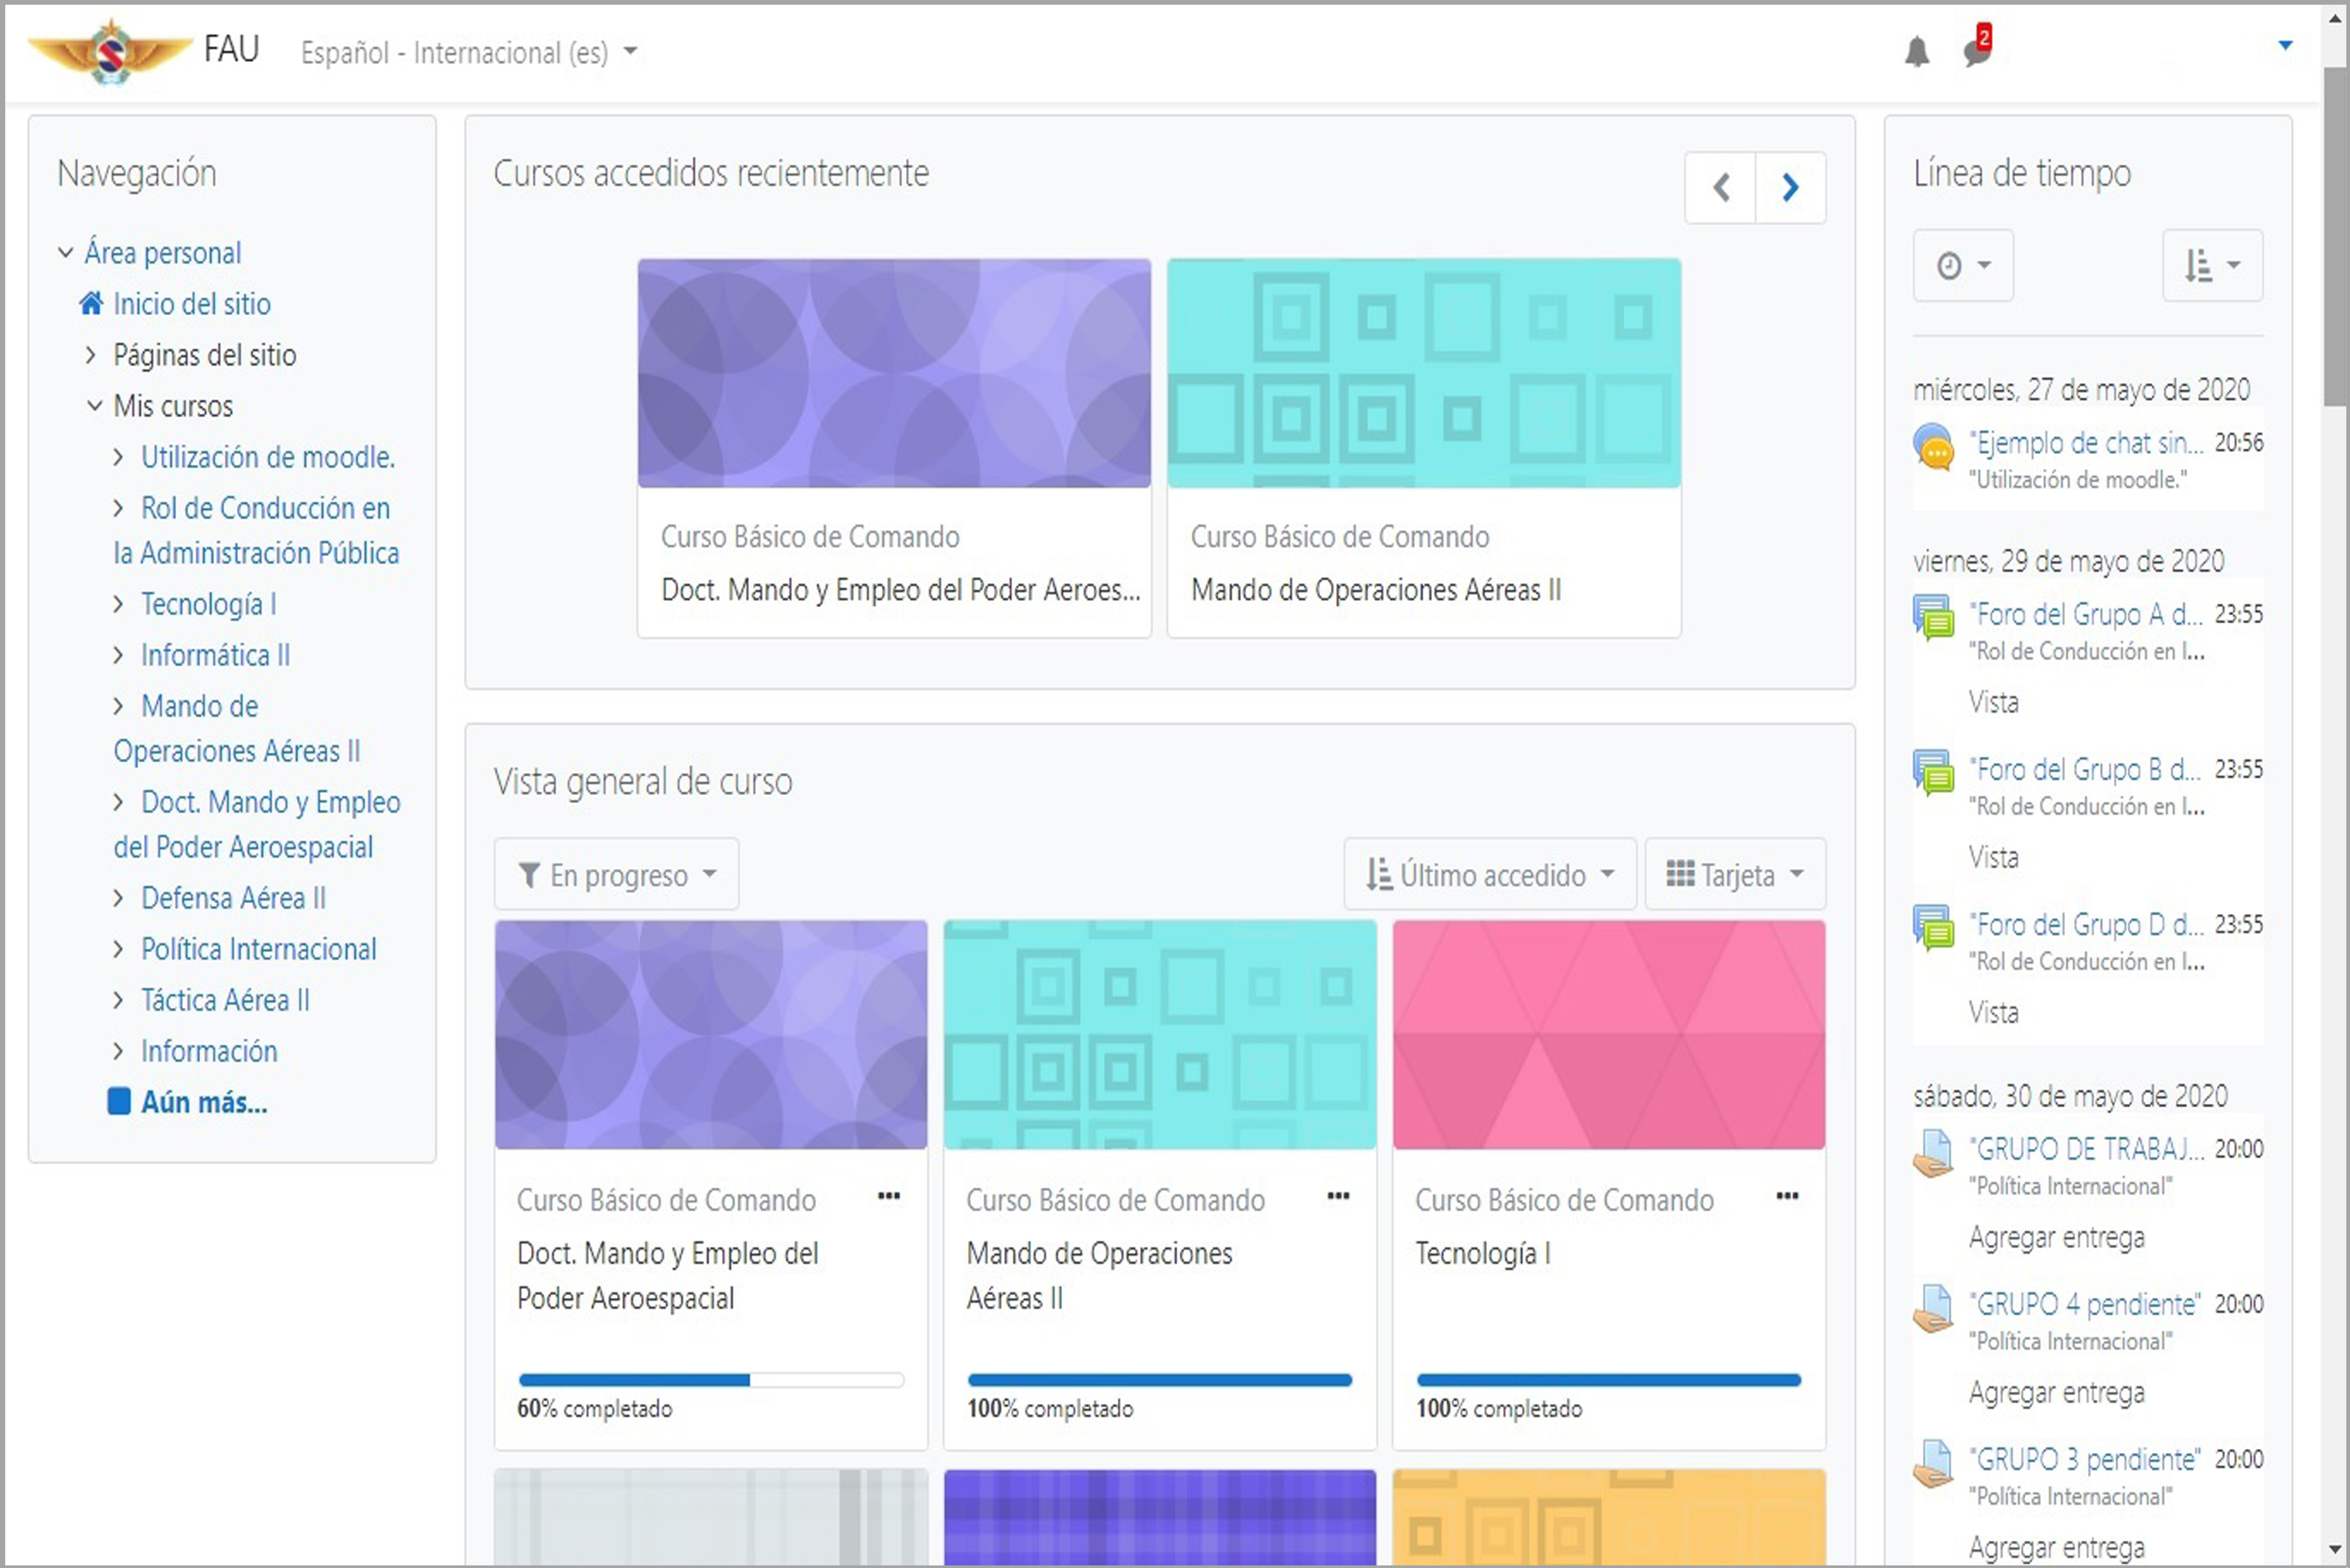Open the En progreso filter dropdown
This screenshot has height=1568, width=2350.
617,875
